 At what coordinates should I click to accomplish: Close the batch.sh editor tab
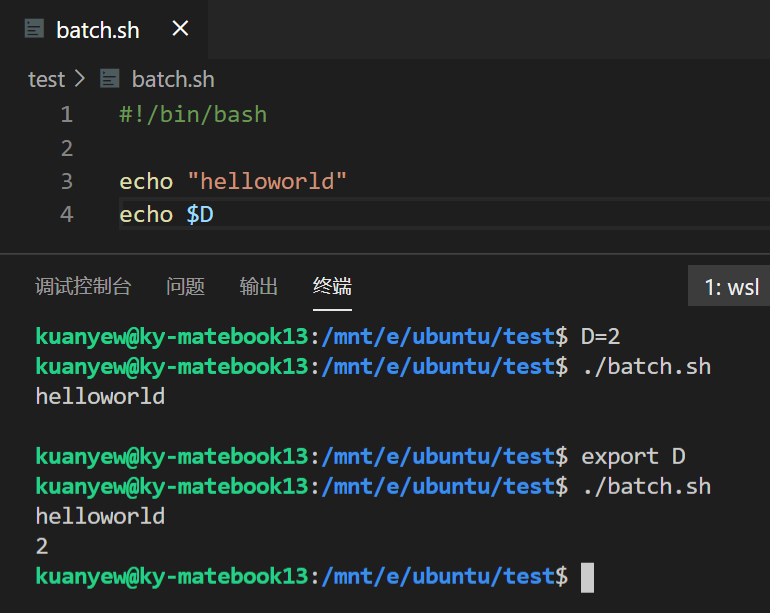[x=180, y=28]
